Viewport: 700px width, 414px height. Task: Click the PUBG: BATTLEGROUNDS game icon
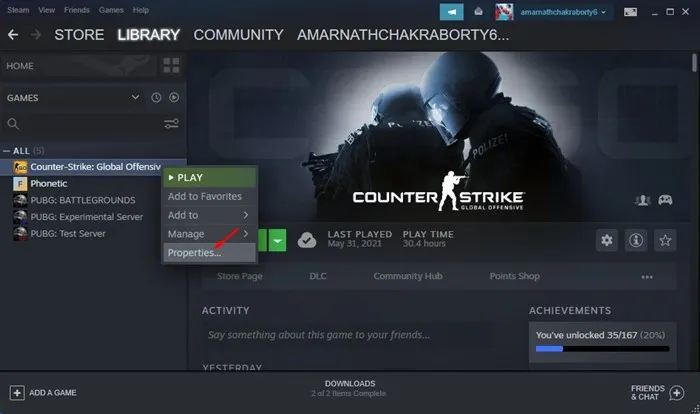click(x=20, y=200)
